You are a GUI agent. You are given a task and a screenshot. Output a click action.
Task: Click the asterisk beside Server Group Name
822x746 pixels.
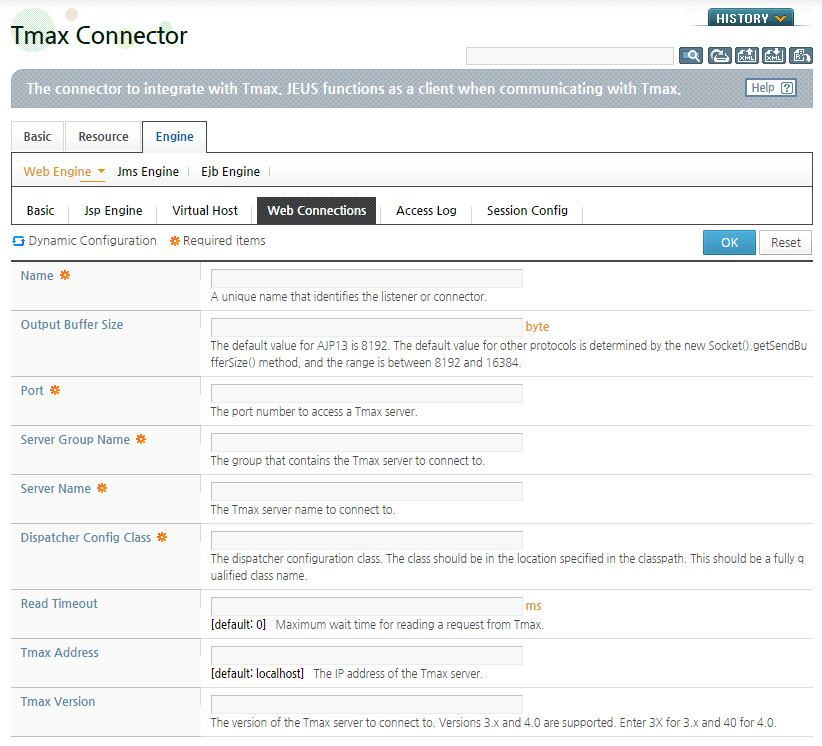[141, 439]
